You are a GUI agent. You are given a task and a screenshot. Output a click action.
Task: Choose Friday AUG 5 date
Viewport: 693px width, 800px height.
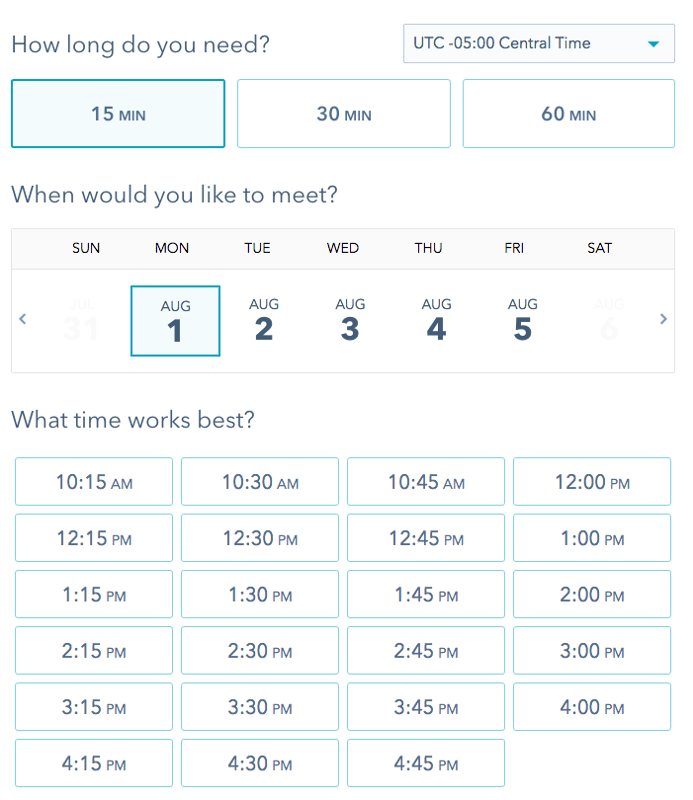(x=522, y=320)
